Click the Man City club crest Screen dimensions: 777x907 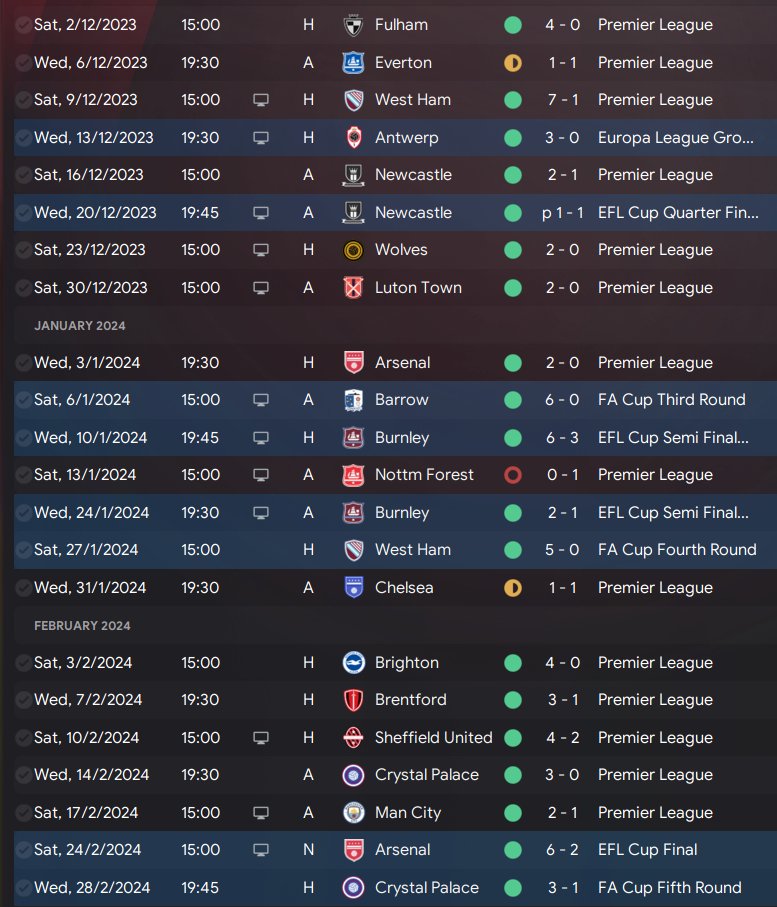(x=353, y=813)
